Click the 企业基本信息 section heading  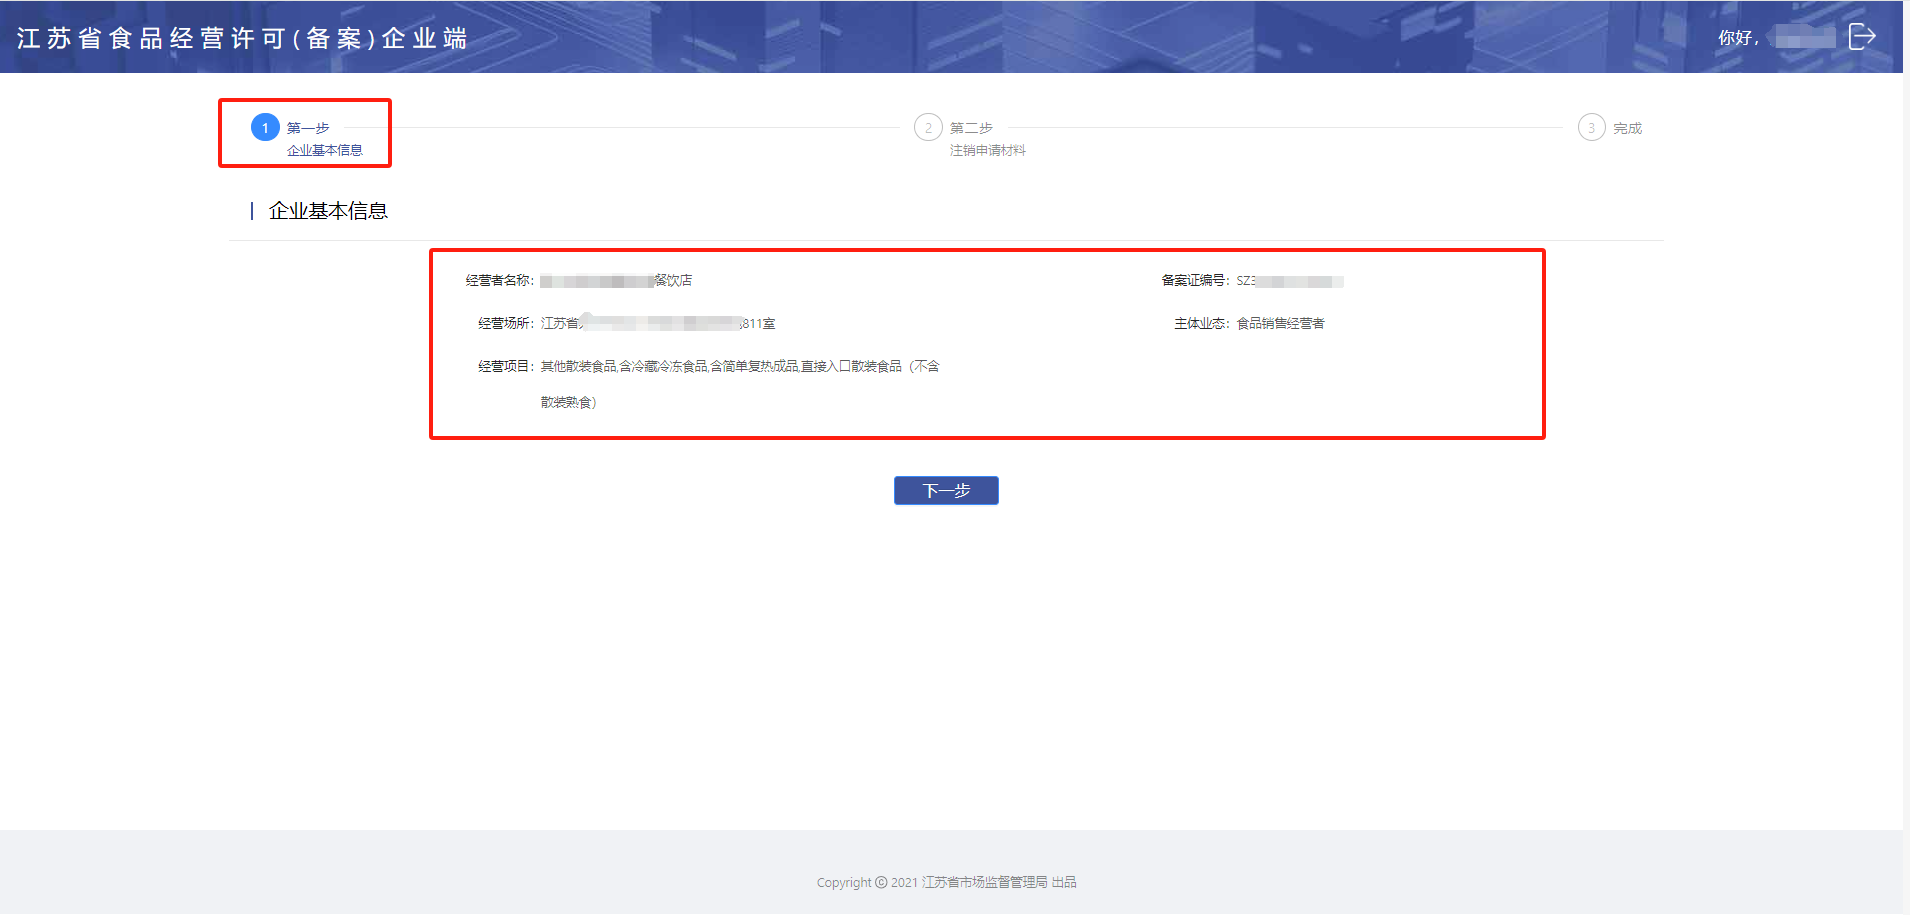pyautogui.click(x=328, y=211)
